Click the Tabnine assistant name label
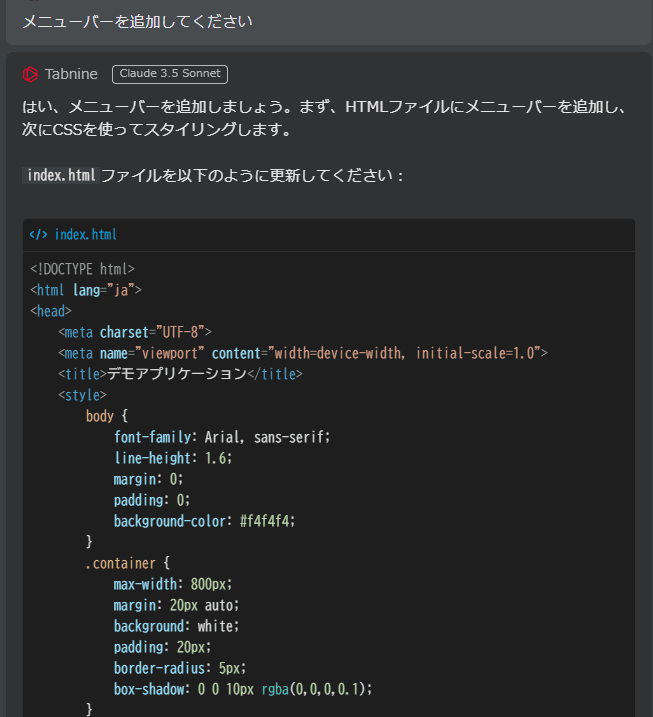This screenshot has height=717, width=653. click(71, 74)
